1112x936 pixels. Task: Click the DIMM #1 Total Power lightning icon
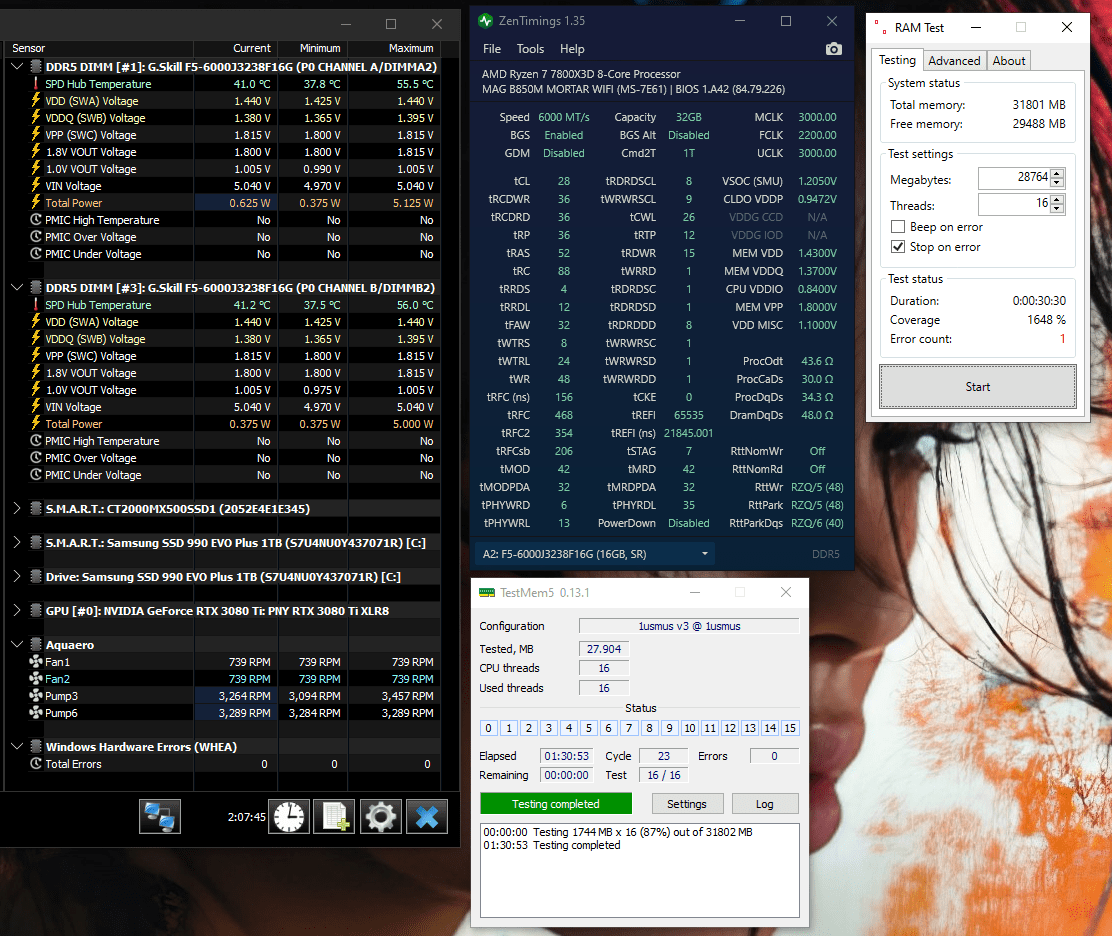(35, 203)
